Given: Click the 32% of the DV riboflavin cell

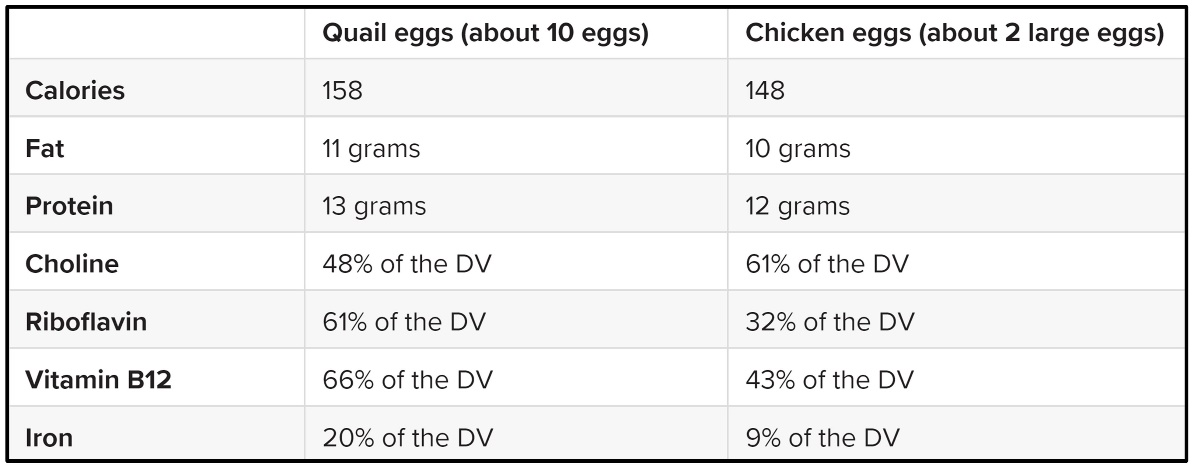Looking at the screenshot, I should (x=830, y=323).
